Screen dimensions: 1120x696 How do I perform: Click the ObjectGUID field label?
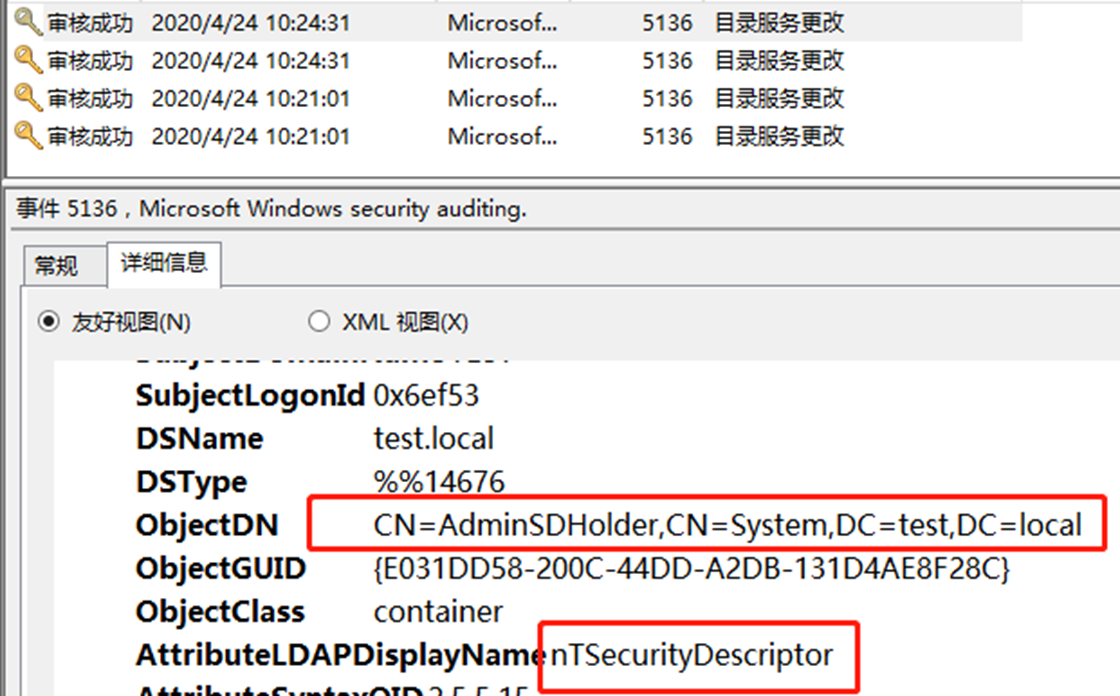coord(220,569)
